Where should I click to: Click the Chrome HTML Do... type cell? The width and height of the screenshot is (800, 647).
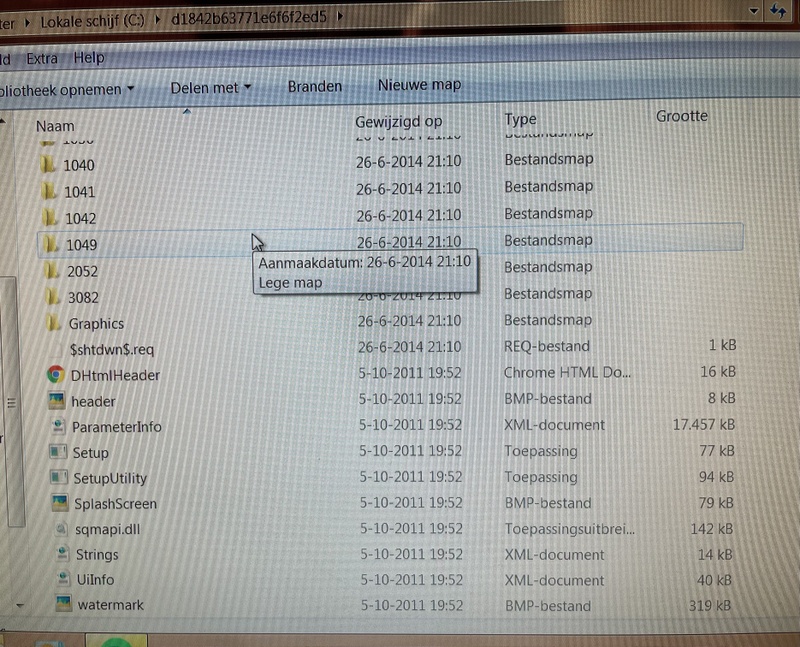[567, 372]
